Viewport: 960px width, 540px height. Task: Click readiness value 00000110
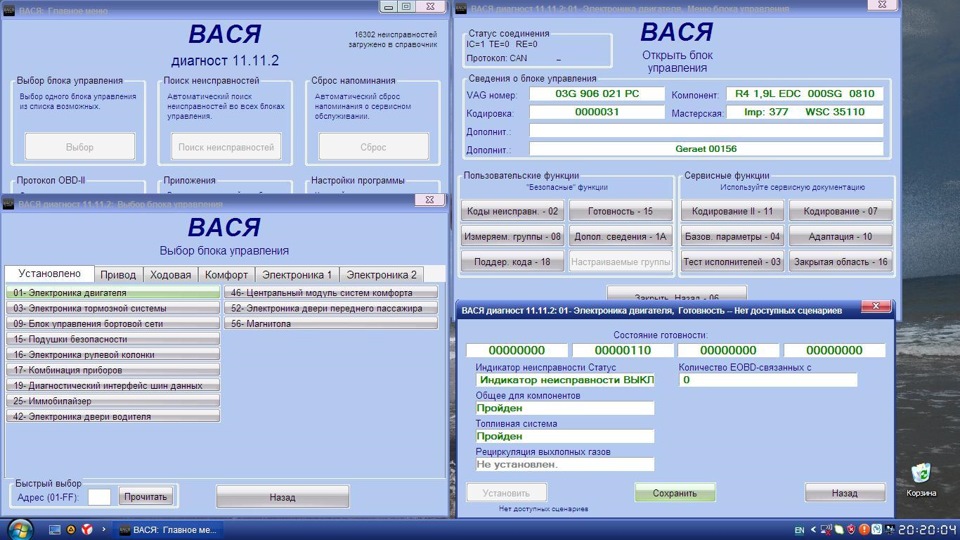(623, 350)
